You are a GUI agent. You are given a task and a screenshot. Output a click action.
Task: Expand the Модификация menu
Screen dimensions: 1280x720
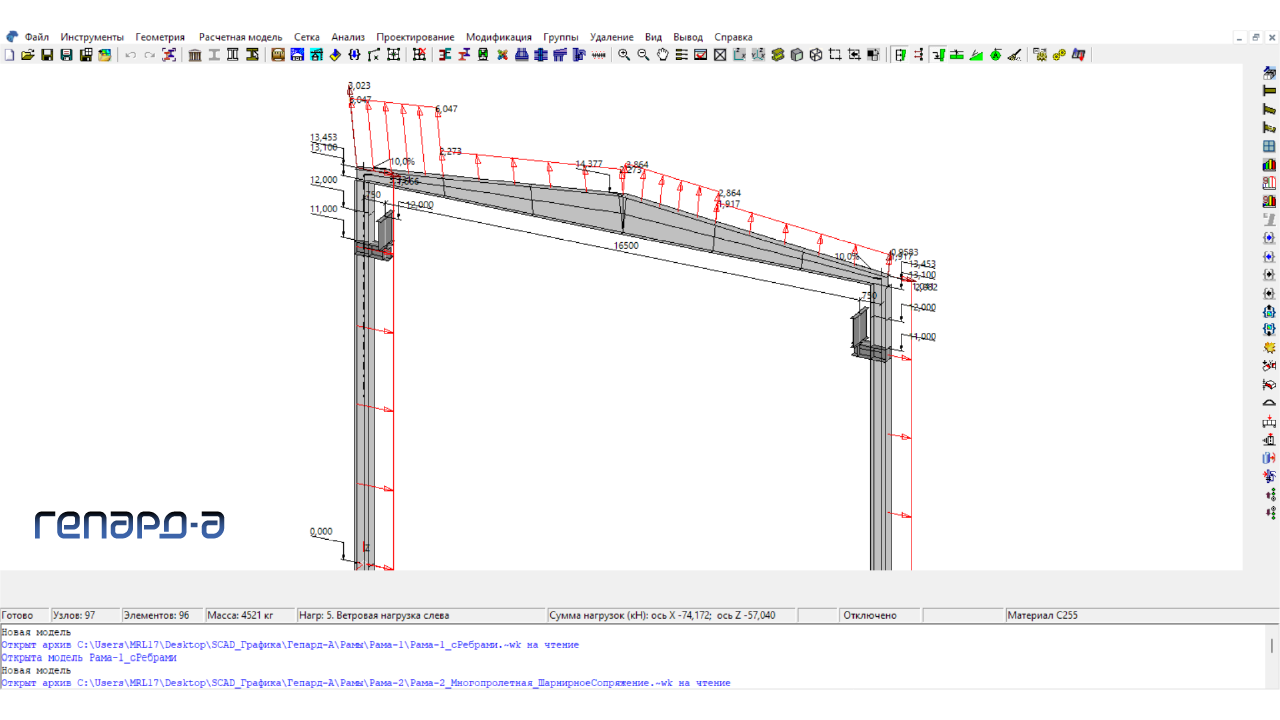pos(499,37)
